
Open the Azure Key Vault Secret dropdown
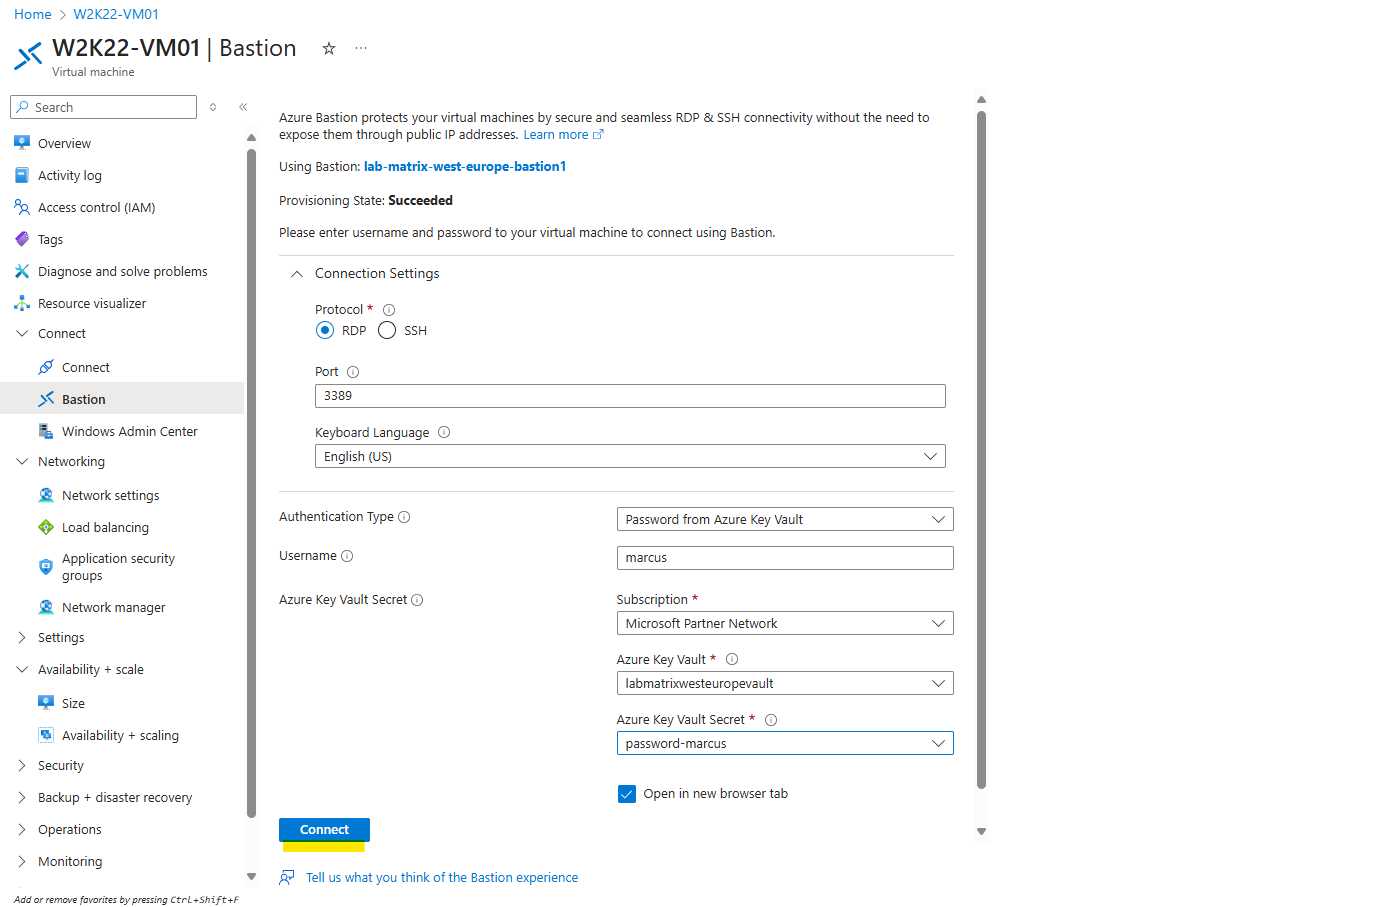click(785, 743)
